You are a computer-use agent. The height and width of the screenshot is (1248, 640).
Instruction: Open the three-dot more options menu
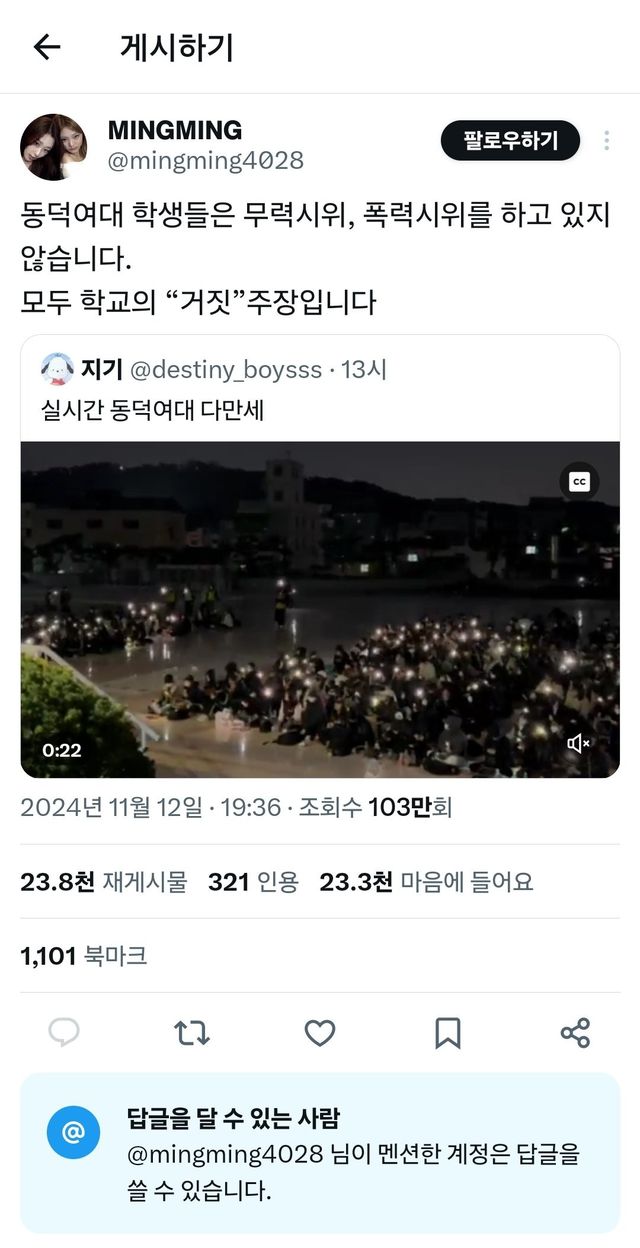(x=607, y=141)
